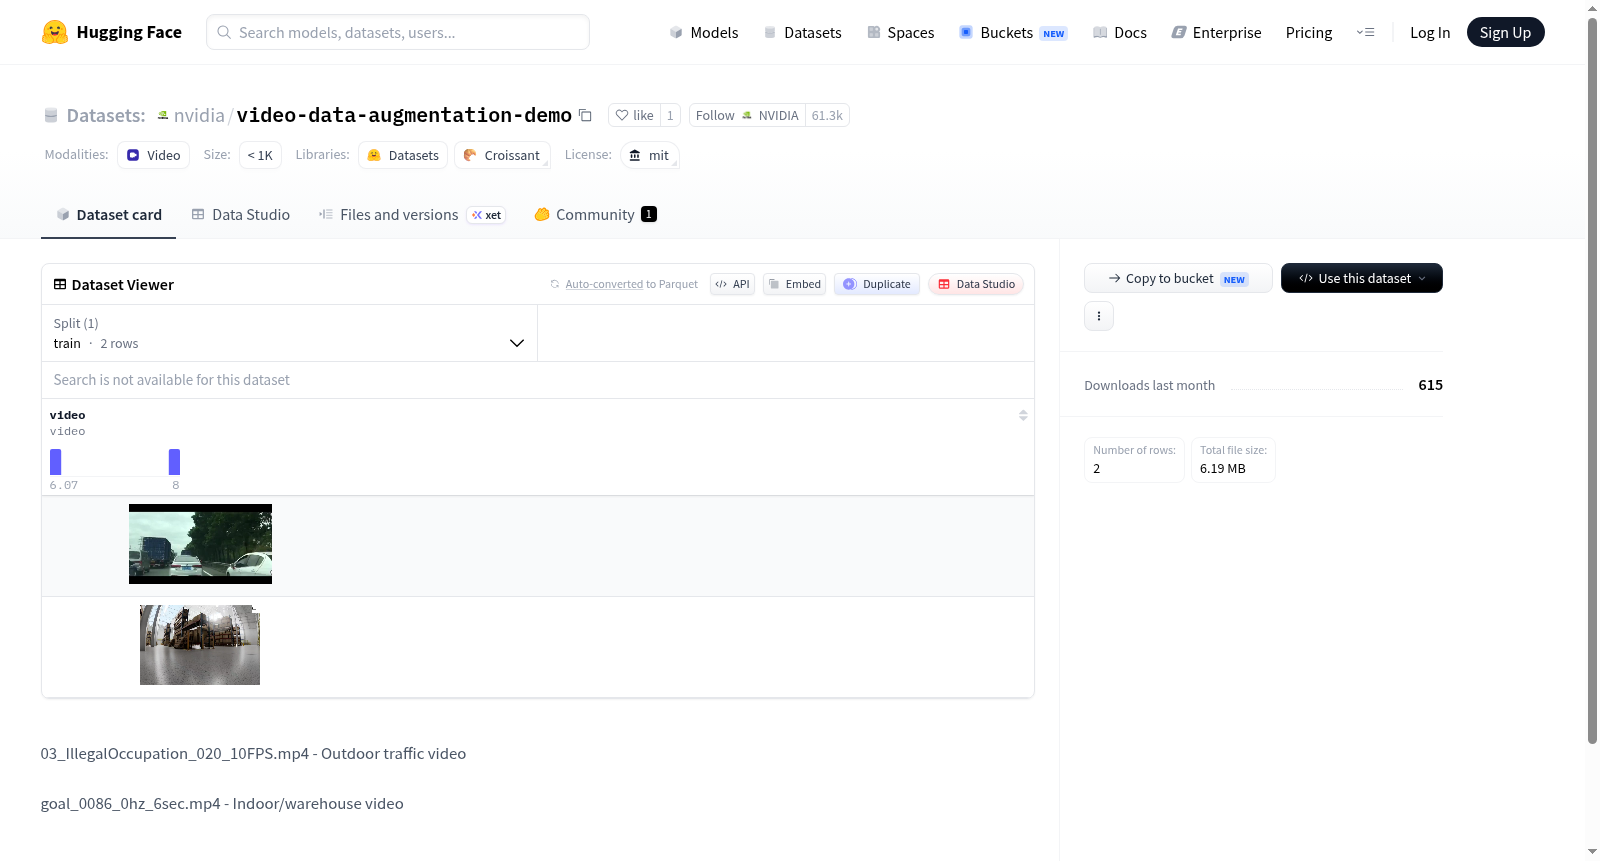
Task: Open Docs in the top navigation
Action: (1120, 32)
